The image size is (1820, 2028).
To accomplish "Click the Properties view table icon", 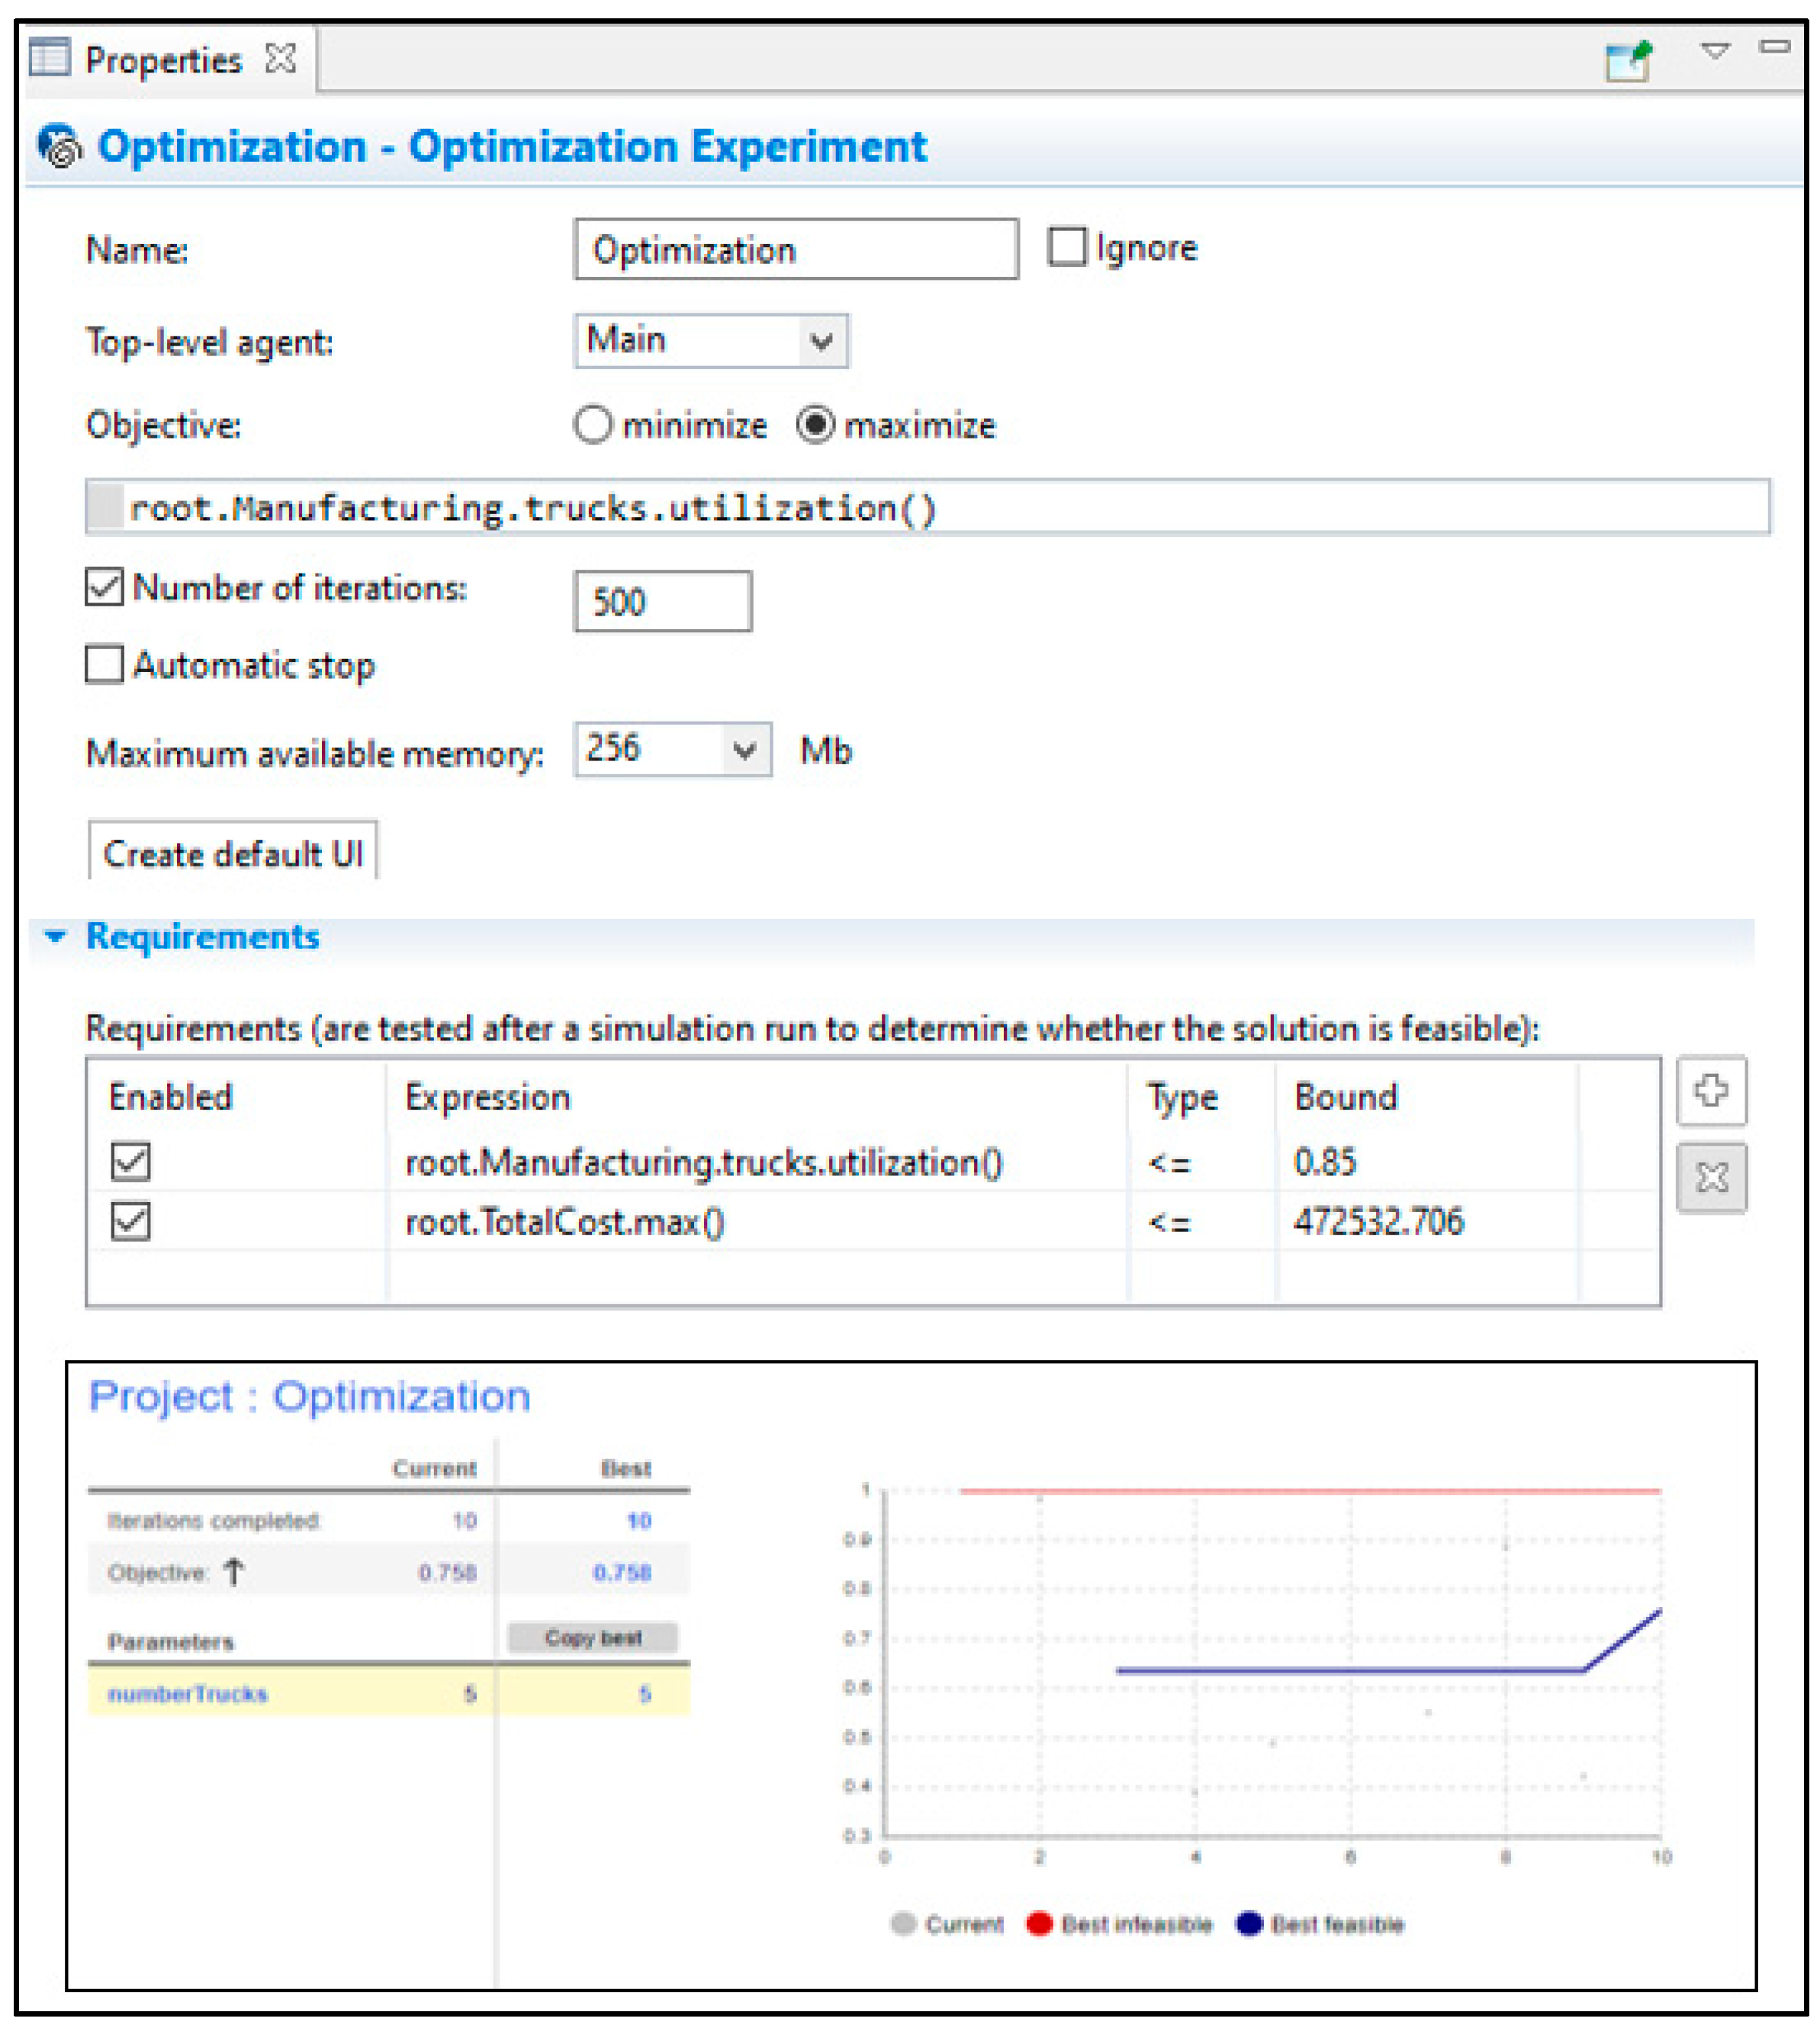I will (x=49, y=58).
